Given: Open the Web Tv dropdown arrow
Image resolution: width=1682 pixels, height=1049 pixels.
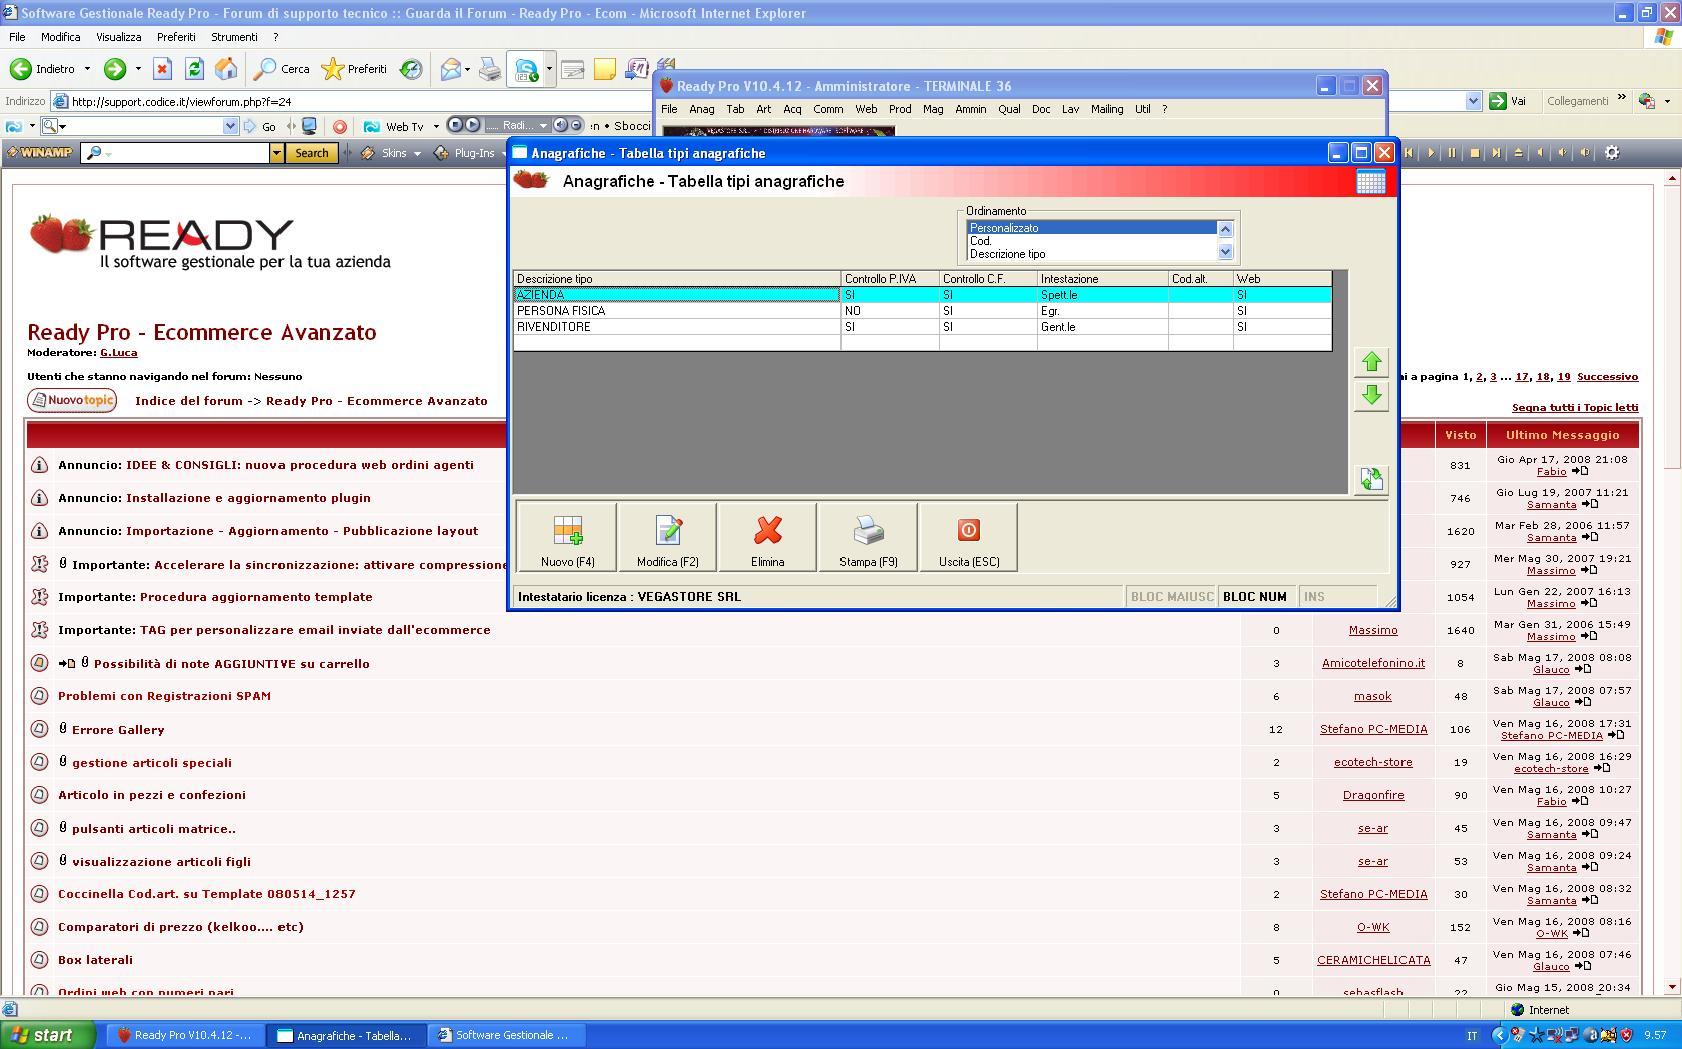Looking at the screenshot, I should (x=437, y=127).
